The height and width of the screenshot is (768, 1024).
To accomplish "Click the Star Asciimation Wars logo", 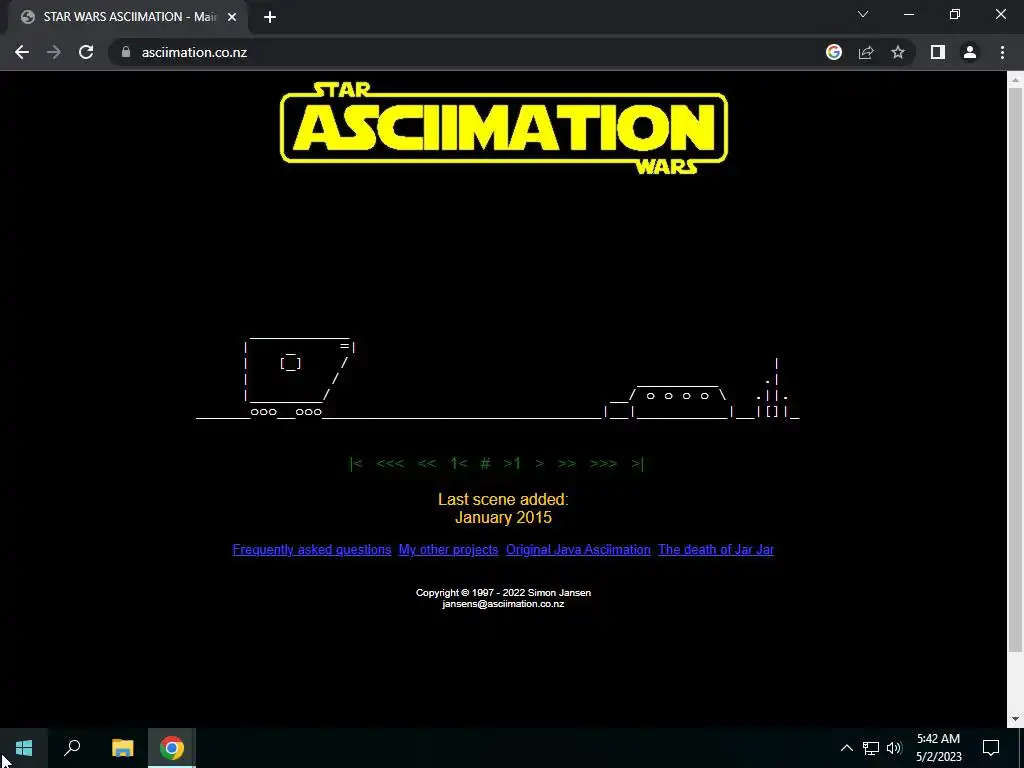I will pyautogui.click(x=504, y=128).
